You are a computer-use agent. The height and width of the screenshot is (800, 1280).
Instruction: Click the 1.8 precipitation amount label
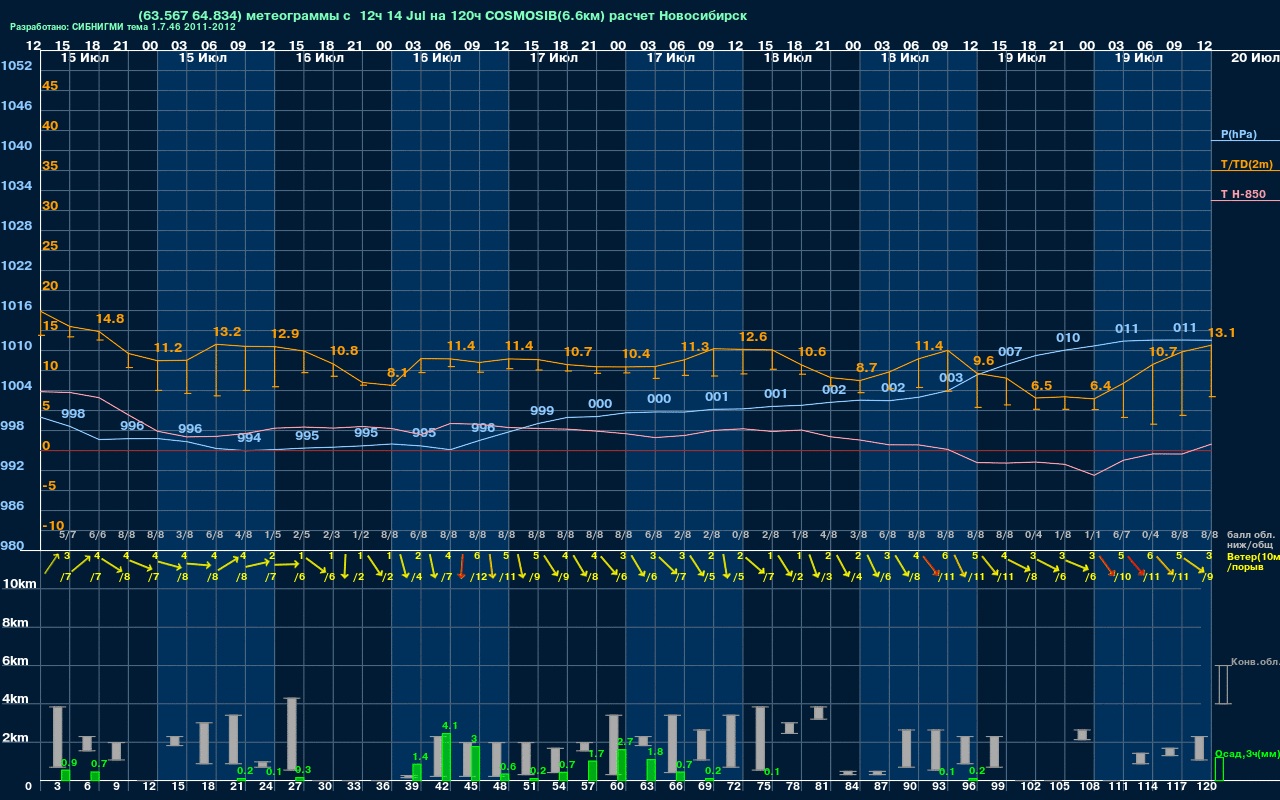pyautogui.click(x=656, y=752)
